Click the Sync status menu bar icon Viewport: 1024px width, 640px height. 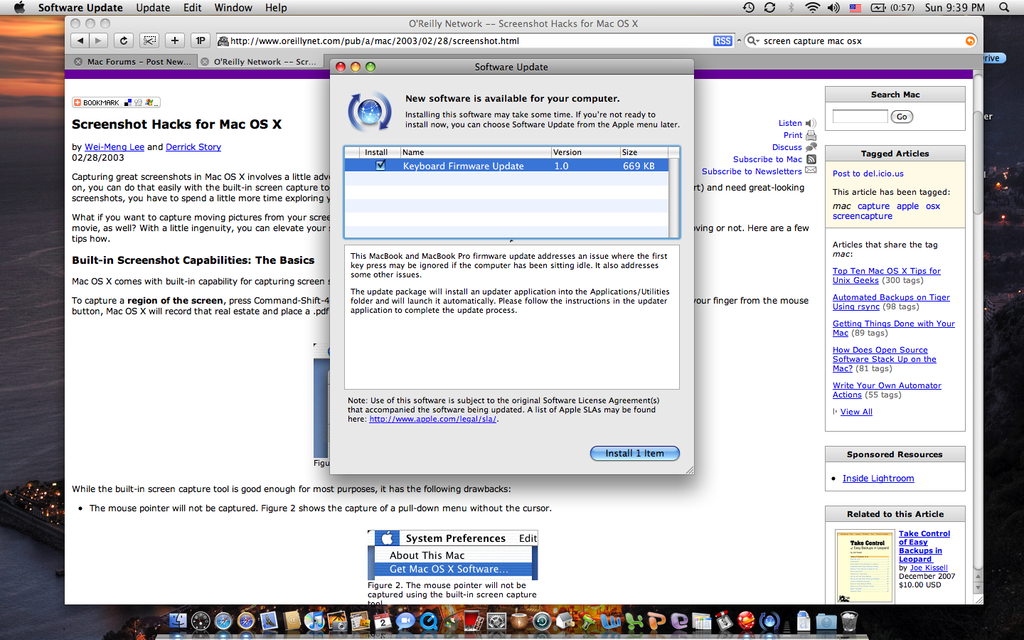pyautogui.click(x=769, y=7)
